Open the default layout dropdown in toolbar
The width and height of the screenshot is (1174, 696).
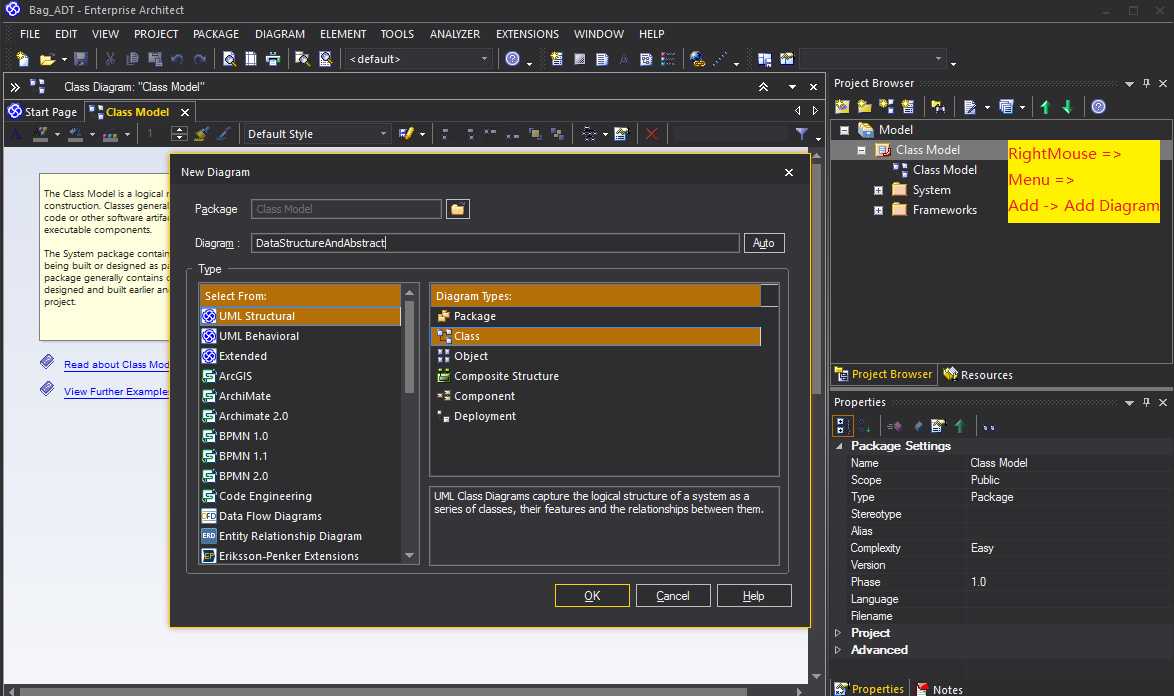[484, 59]
